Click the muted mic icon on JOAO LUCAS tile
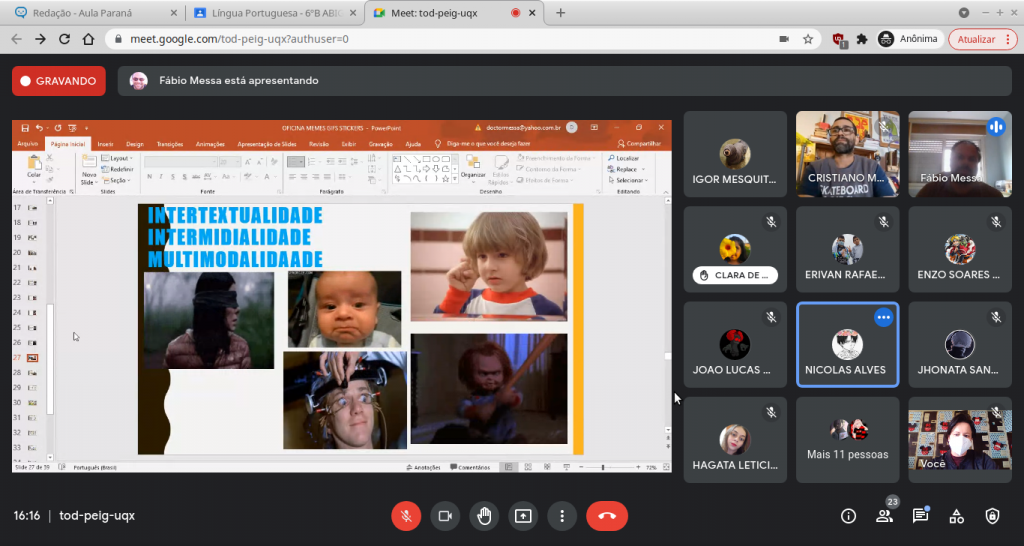This screenshot has height=546, width=1024. tap(771, 317)
